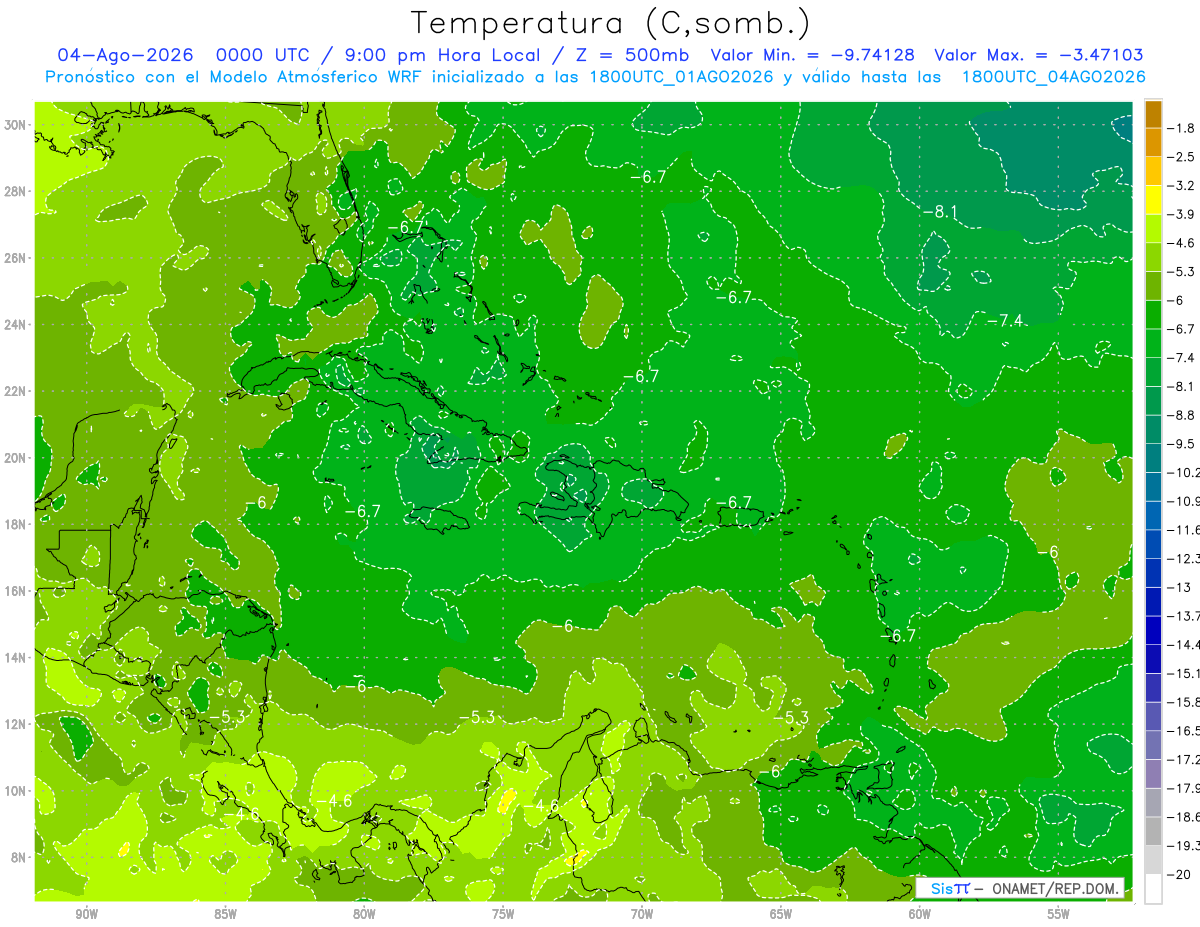Pick the yellow legend swatch between -3.2 and -3.9

(x=1153, y=200)
